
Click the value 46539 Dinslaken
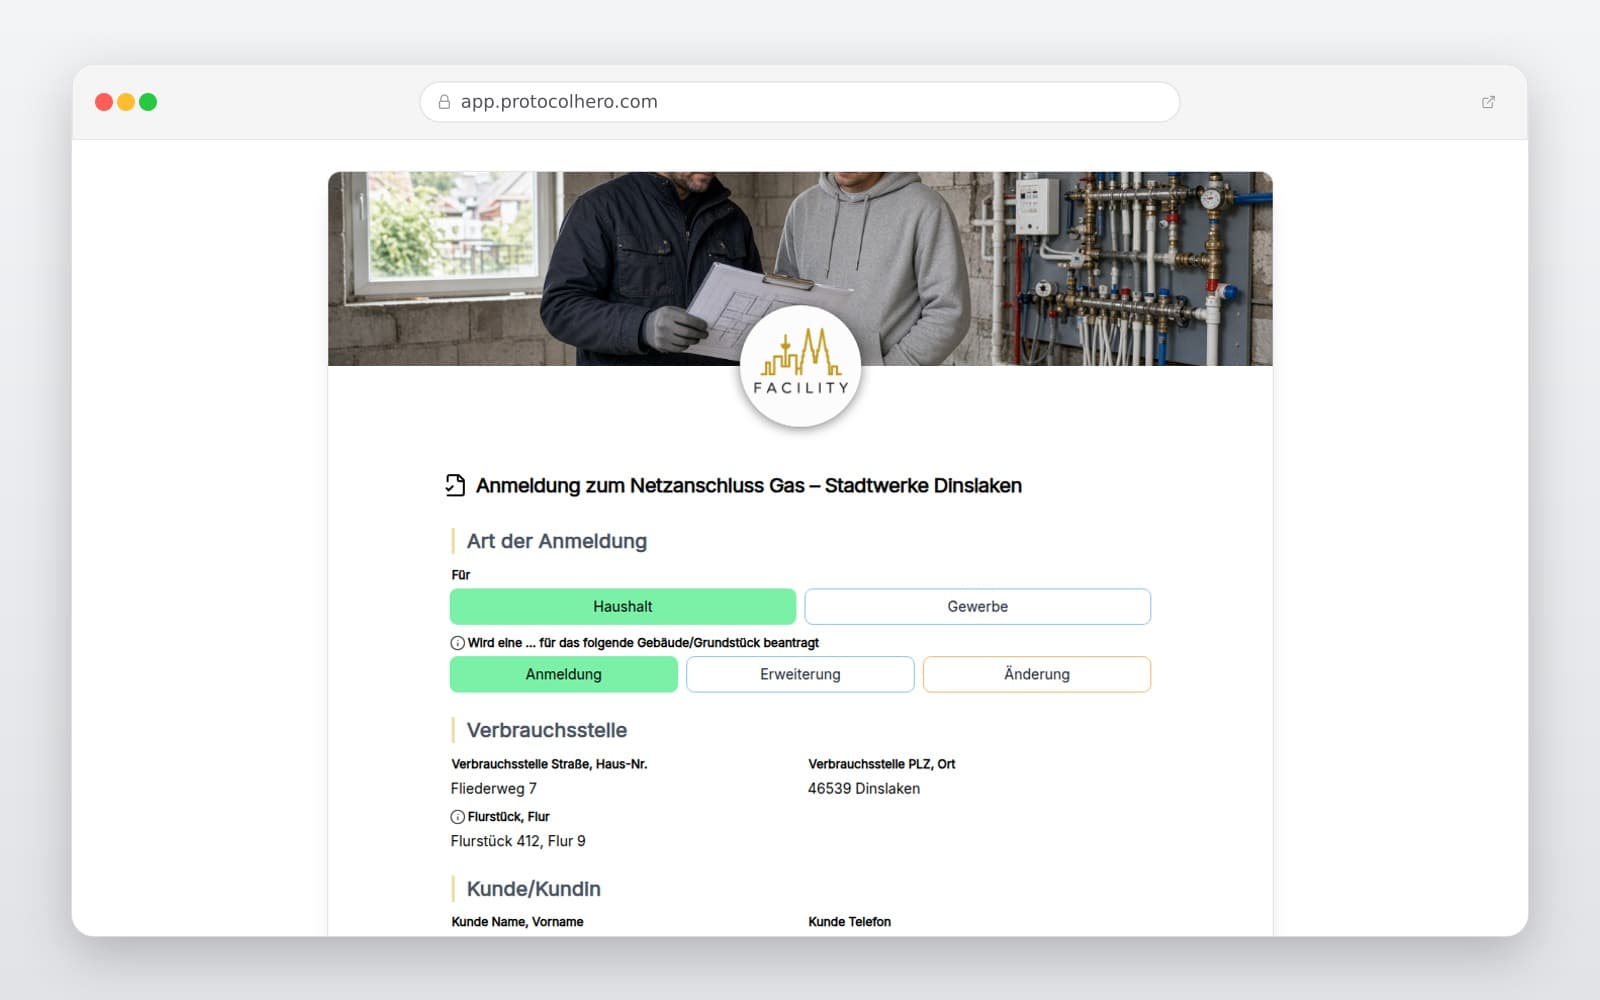[x=864, y=788]
